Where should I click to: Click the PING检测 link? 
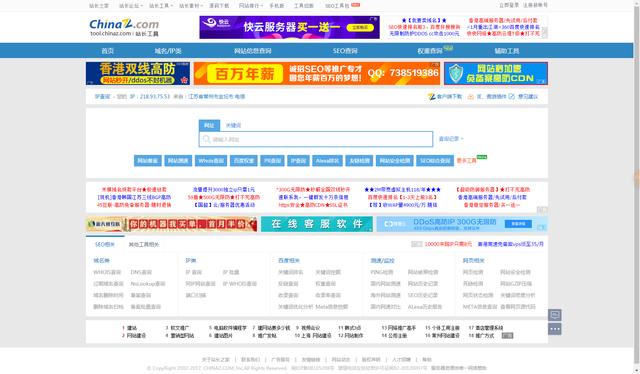(382, 272)
